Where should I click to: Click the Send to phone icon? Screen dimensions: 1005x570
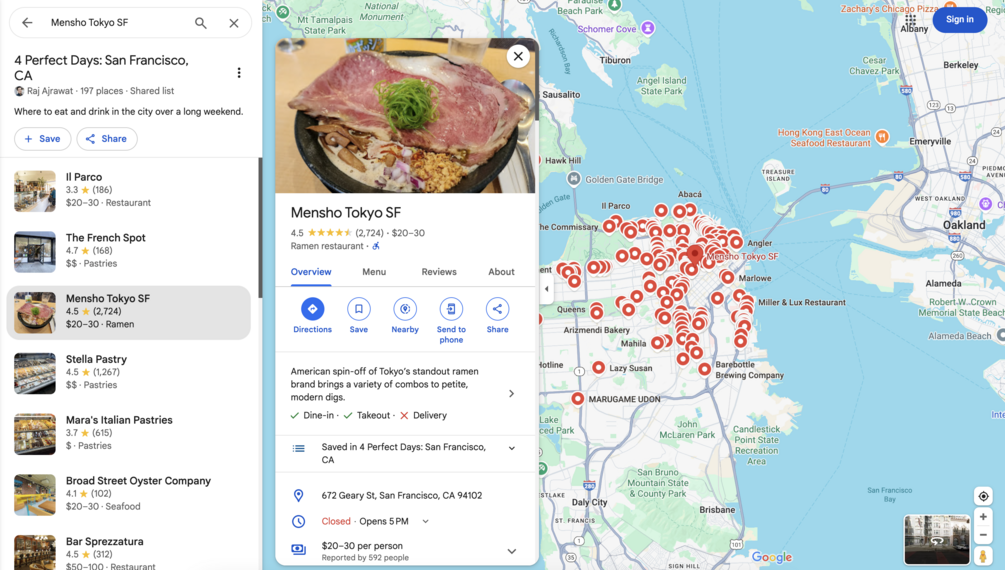coord(451,309)
